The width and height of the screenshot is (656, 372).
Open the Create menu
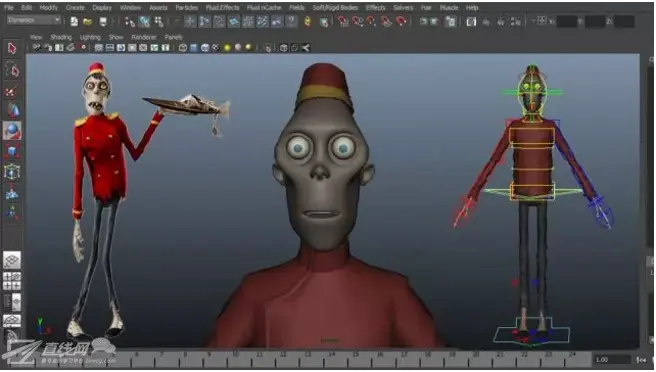(x=75, y=8)
